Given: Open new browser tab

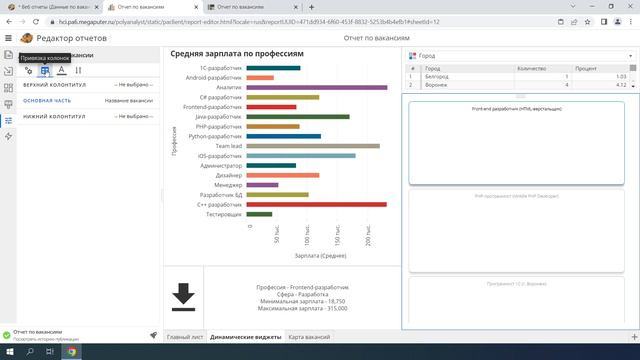Looking at the screenshot, I should [311, 7].
